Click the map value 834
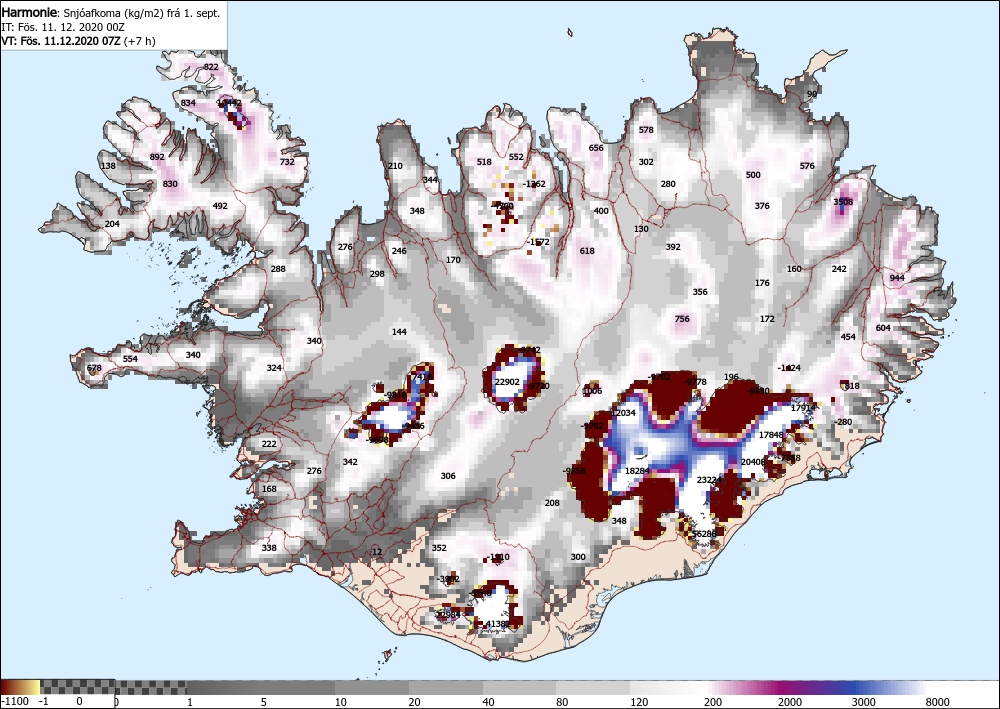This screenshot has height=709, width=1000. (x=188, y=103)
